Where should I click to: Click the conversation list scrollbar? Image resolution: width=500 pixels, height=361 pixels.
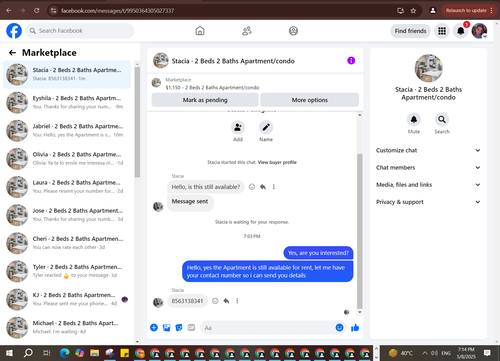click(137, 122)
